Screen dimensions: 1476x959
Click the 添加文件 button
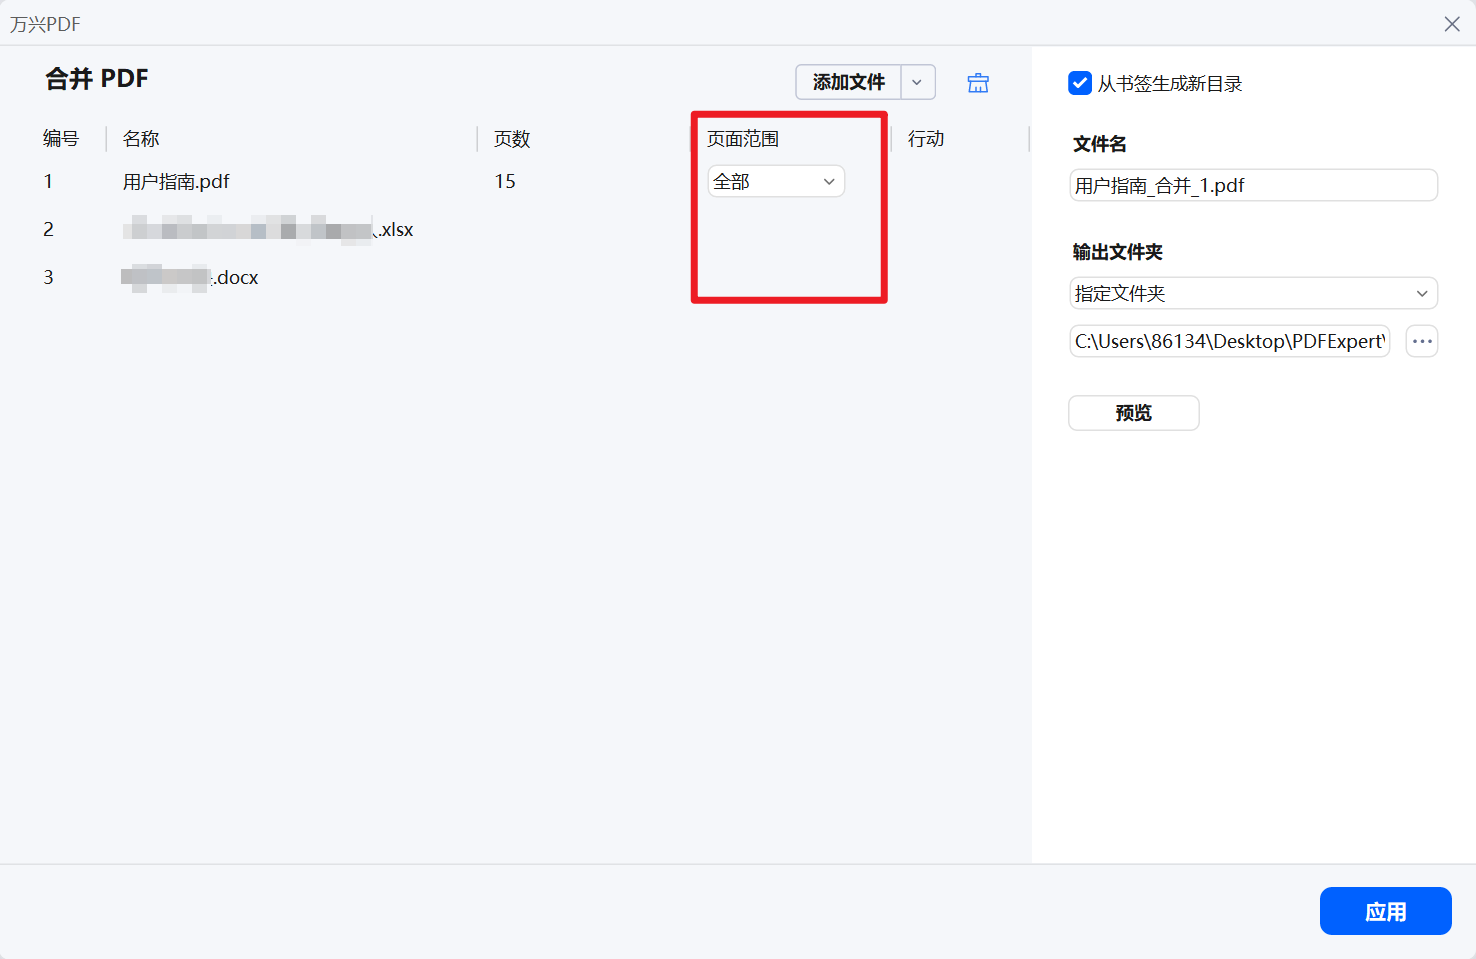click(x=846, y=82)
